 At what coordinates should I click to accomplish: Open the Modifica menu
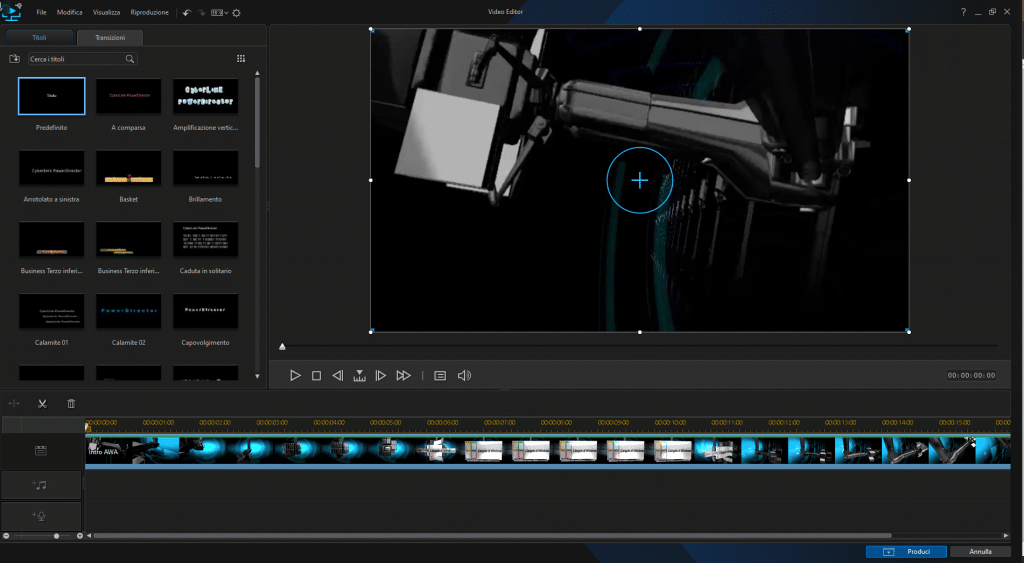[x=70, y=13]
